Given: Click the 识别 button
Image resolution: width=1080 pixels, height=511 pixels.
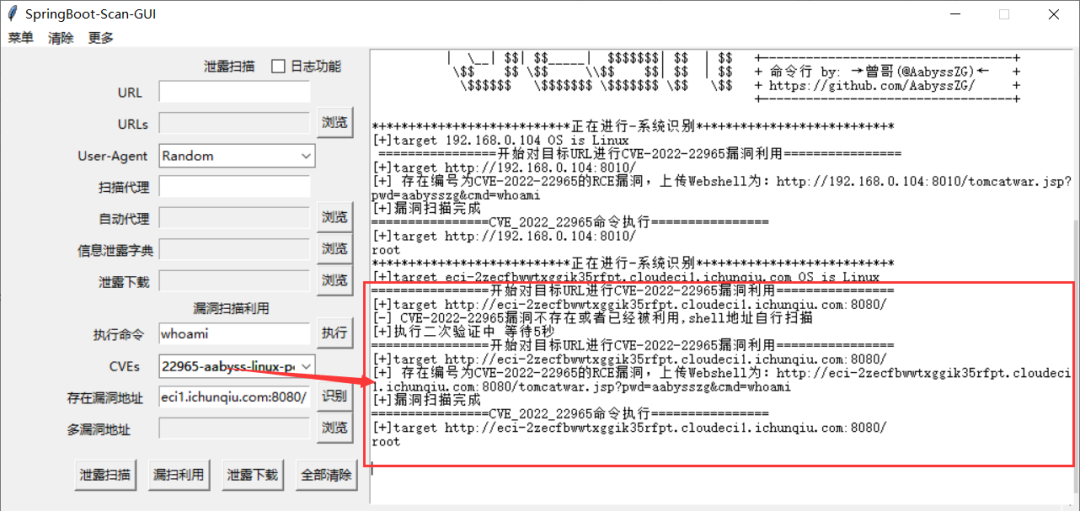Looking at the screenshot, I should [335, 397].
